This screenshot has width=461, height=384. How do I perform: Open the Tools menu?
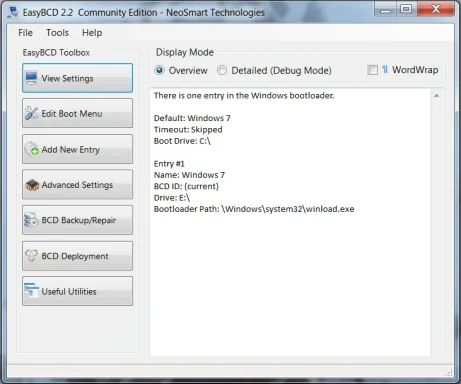(x=57, y=33)
